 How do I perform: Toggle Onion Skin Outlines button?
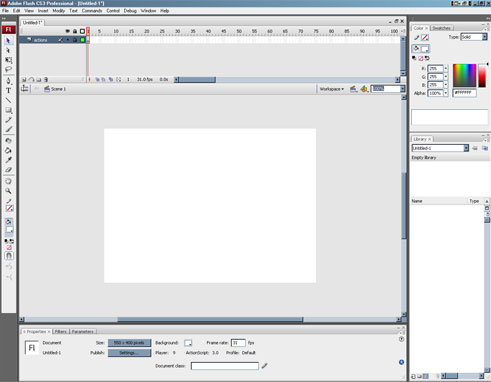click(104, 80)
